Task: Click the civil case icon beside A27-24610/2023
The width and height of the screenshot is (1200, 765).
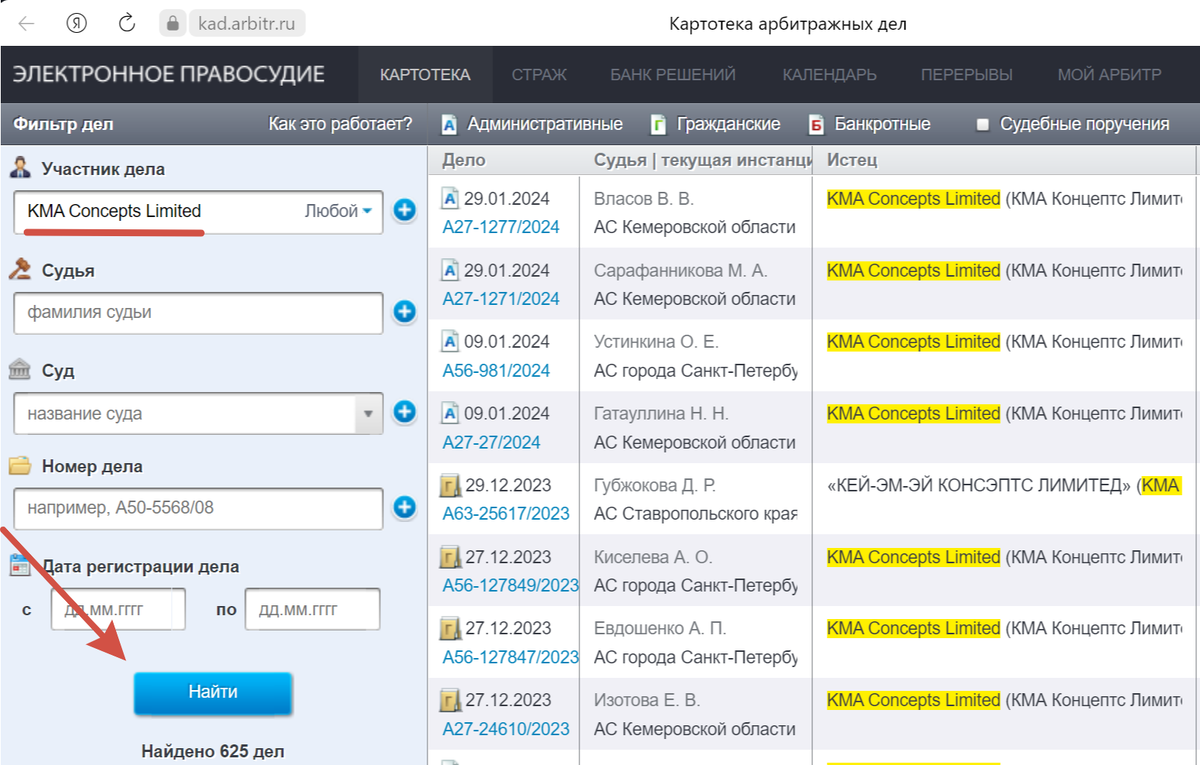Action: click(450, 700)
